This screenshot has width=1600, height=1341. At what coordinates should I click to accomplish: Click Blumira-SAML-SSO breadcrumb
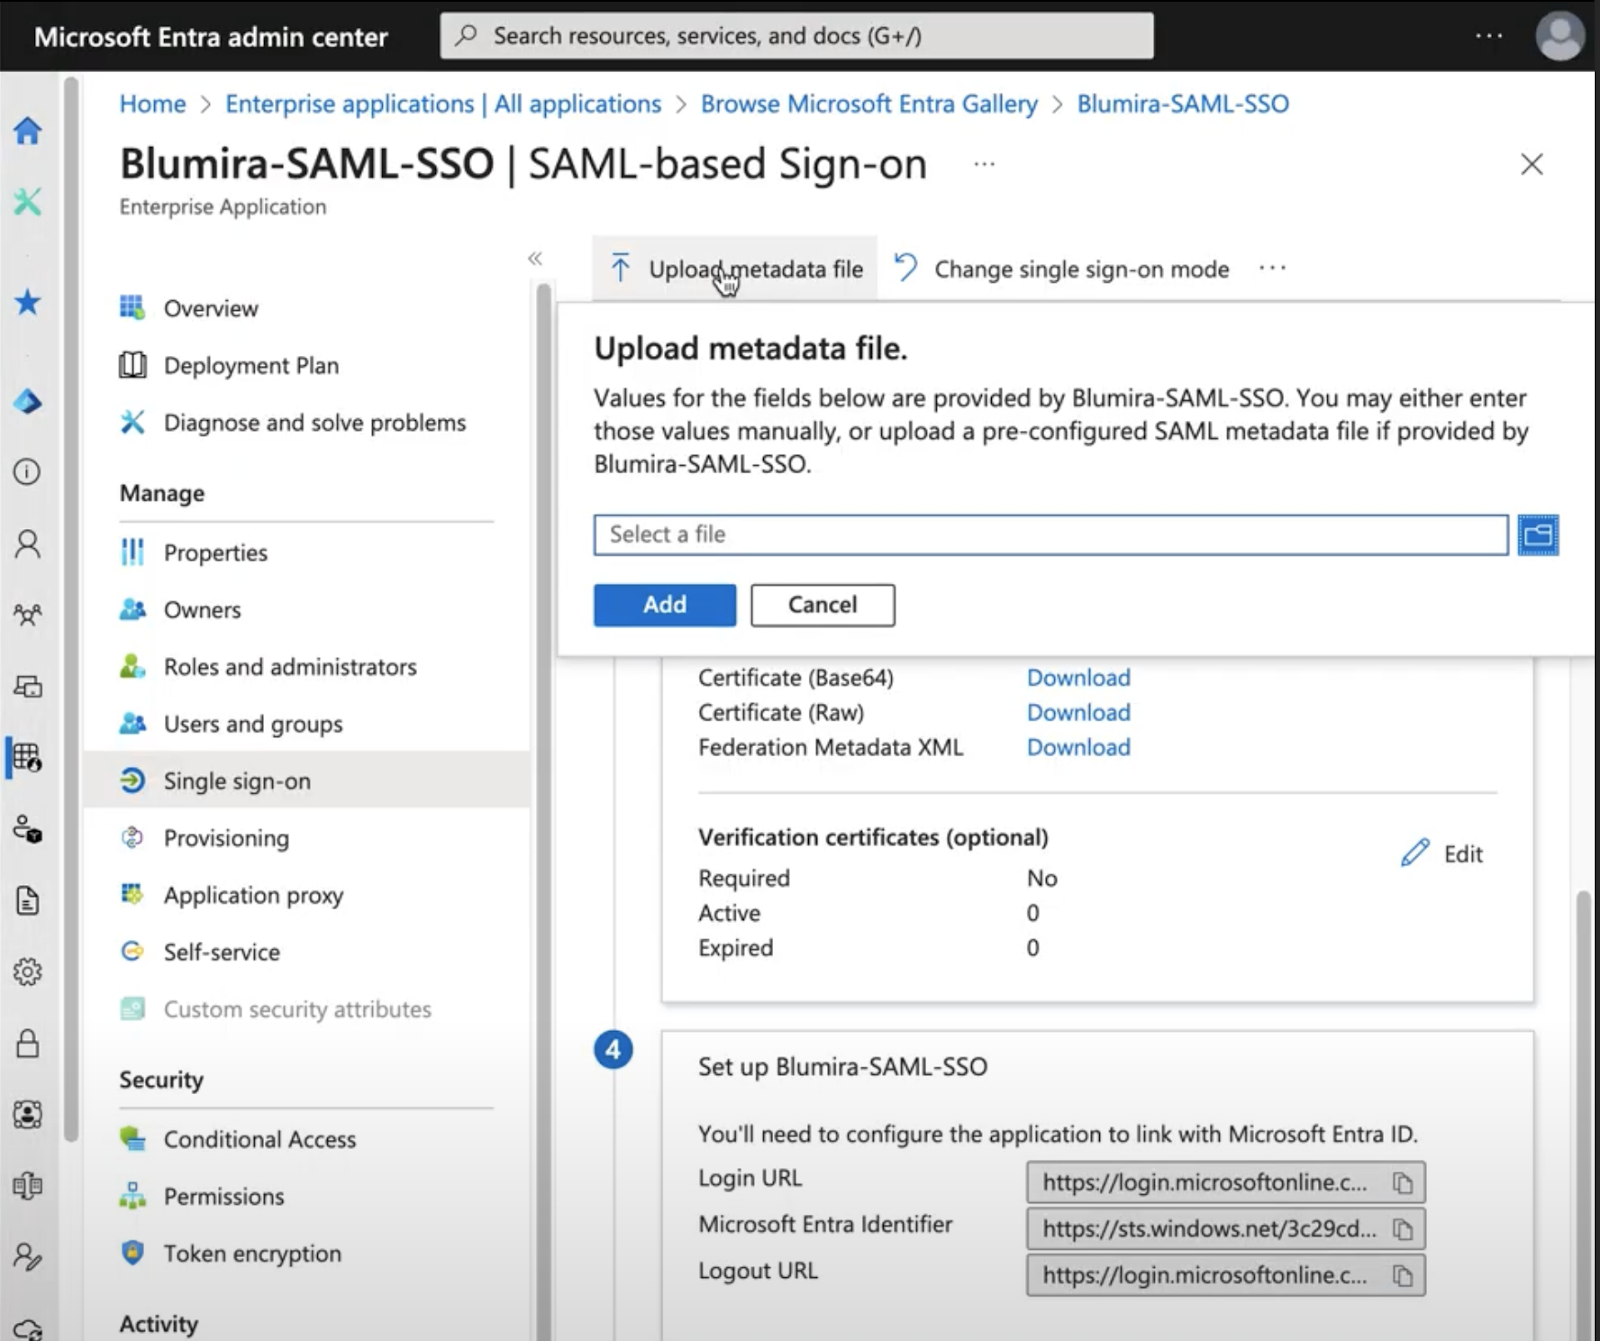tap(1183, 104)
